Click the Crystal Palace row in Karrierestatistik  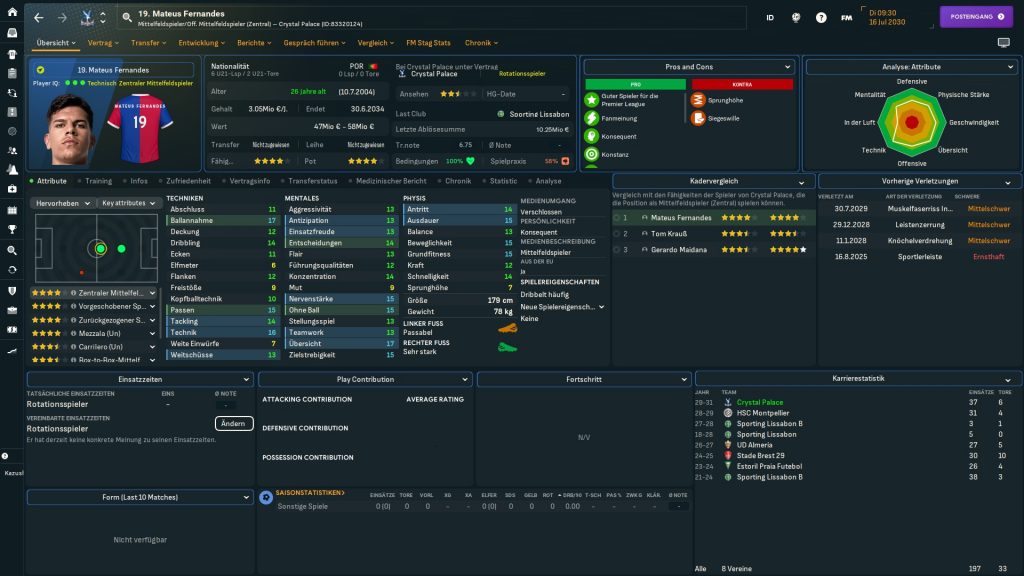[759, 402]
